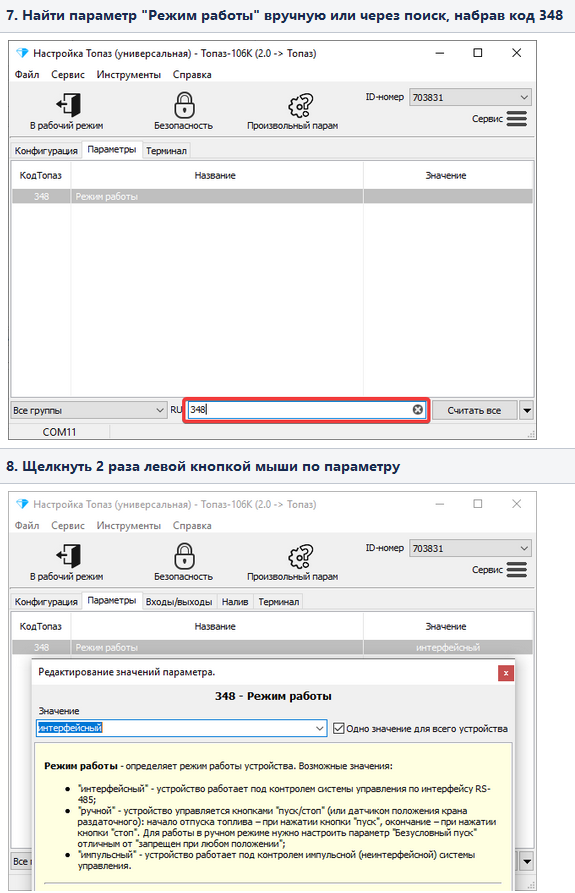The width and height of the screenshot is (575, 893).
Task: Open 'Сервис' menu in upper window menu bar
Action: [x=68, y=75]
